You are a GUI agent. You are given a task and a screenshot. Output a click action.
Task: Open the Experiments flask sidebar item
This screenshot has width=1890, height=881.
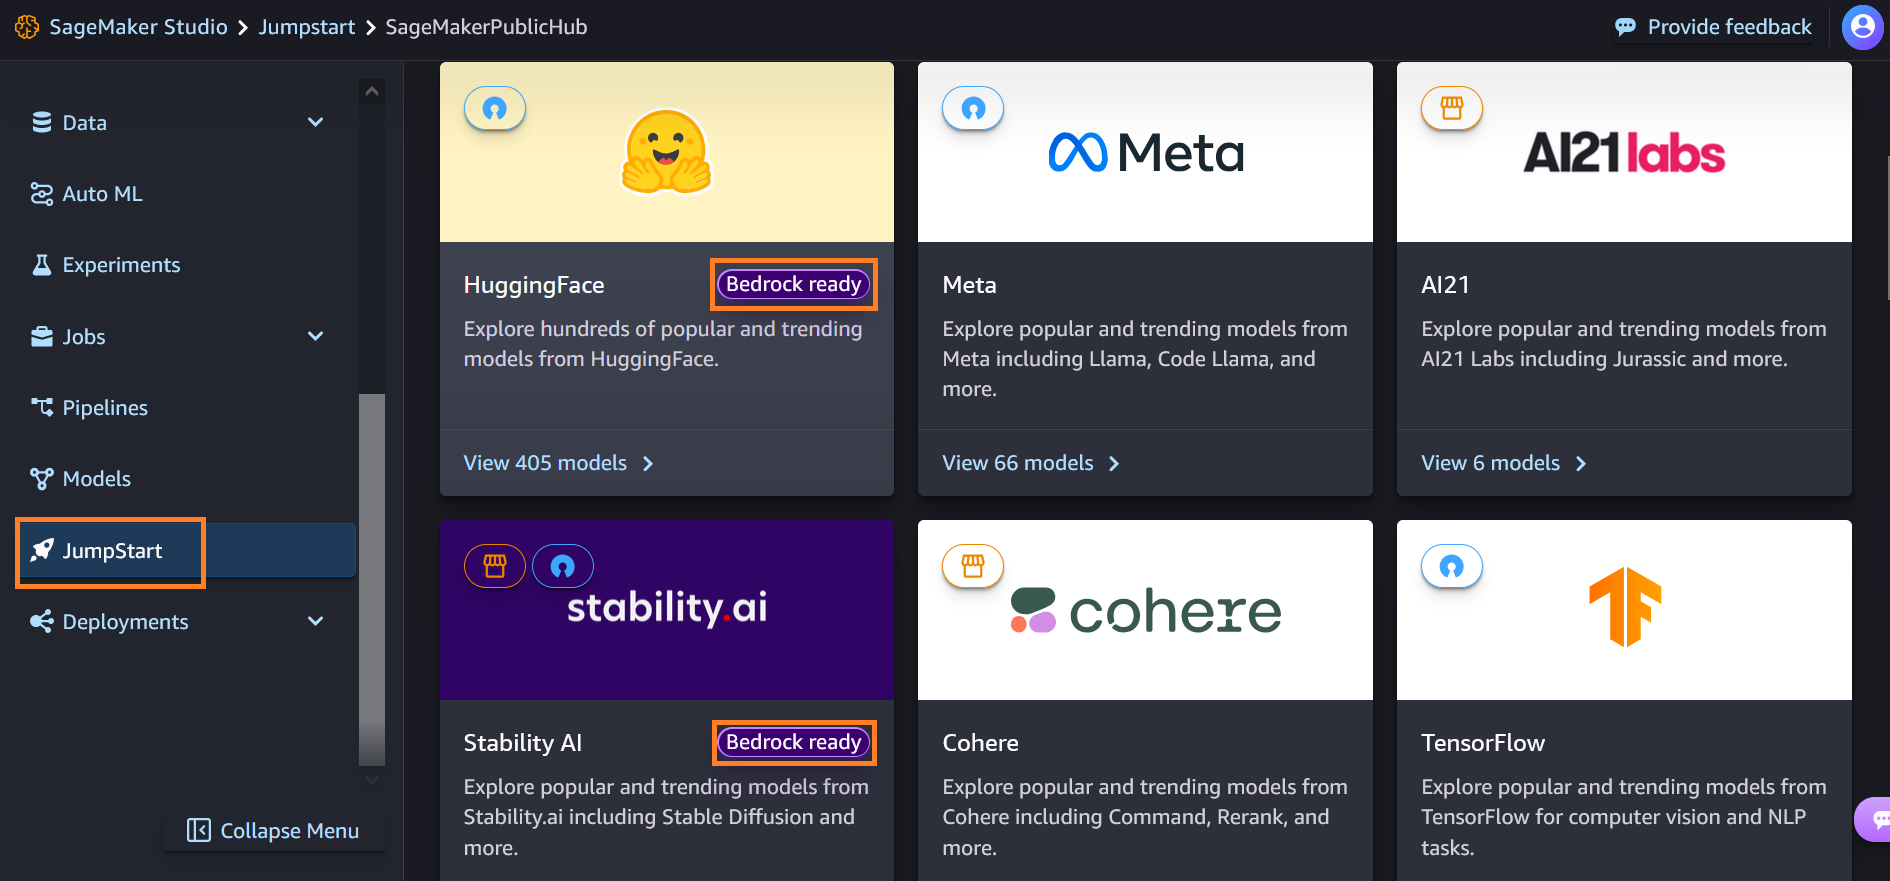coord(106,265)
